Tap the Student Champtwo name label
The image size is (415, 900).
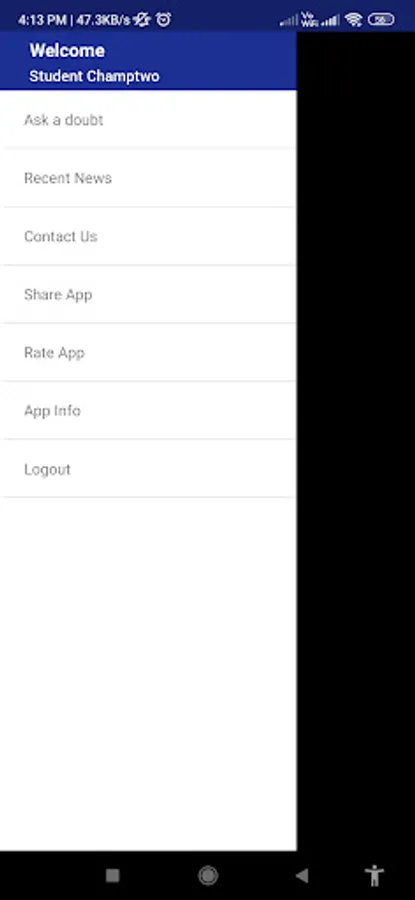point(94,76)
